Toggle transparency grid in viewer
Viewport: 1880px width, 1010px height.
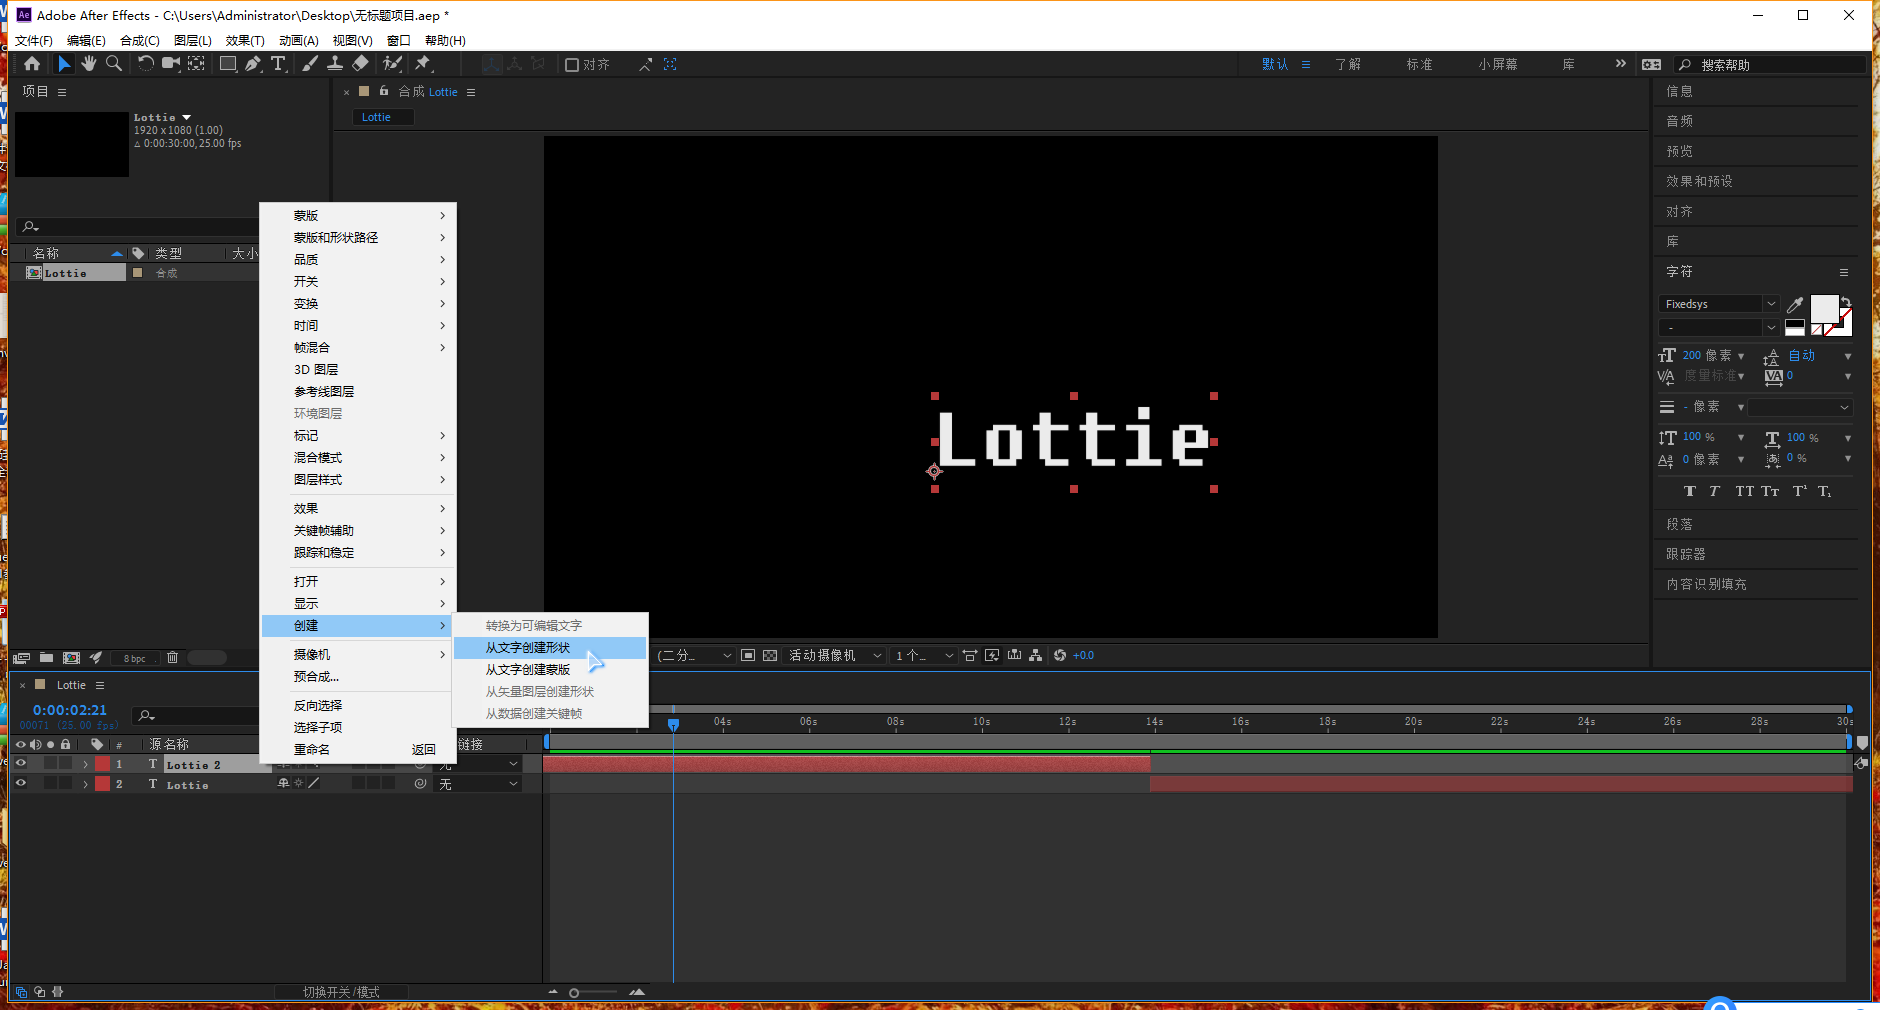pyautogui.click(x=770, y=656)
